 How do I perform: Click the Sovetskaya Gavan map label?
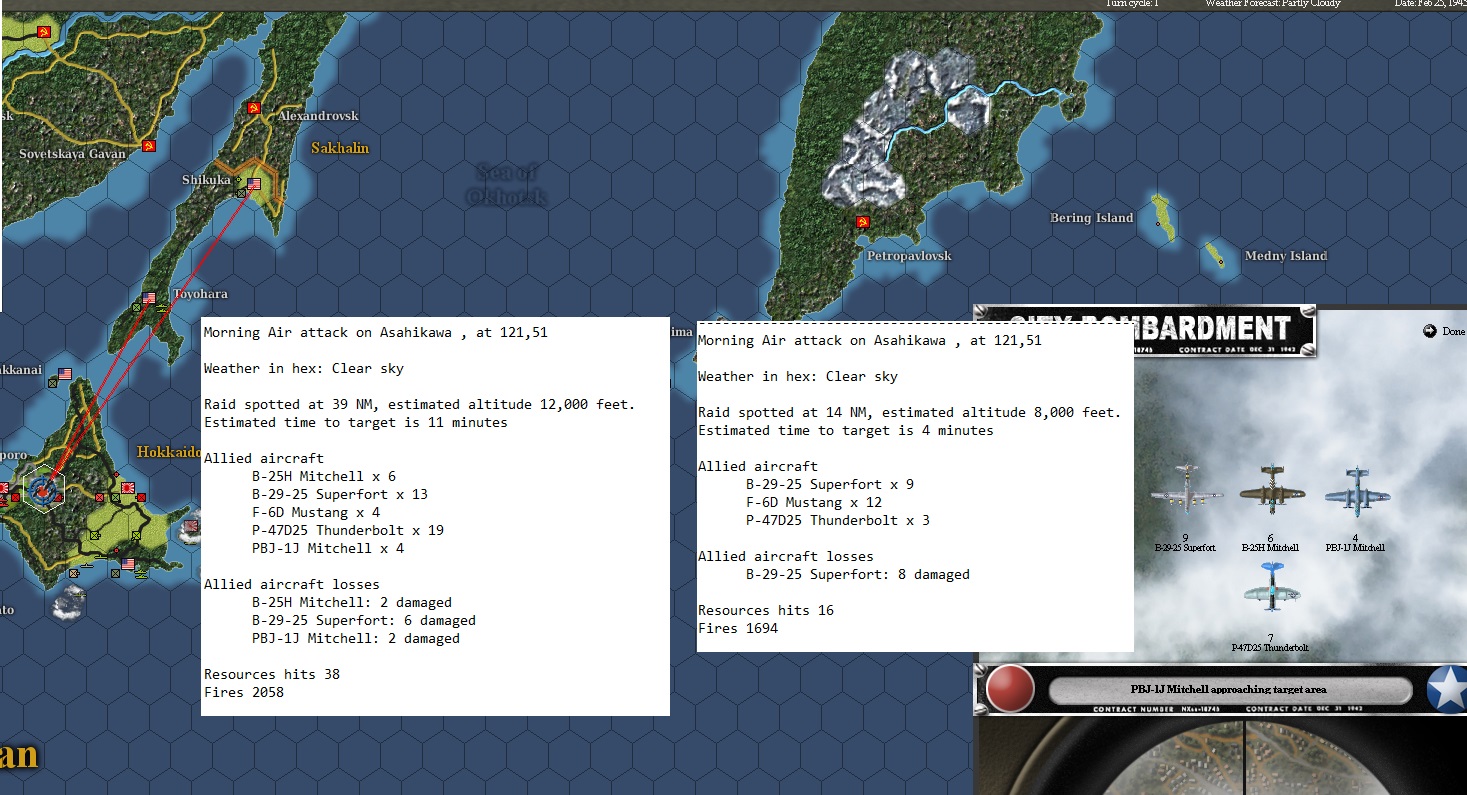pos(73,154)
